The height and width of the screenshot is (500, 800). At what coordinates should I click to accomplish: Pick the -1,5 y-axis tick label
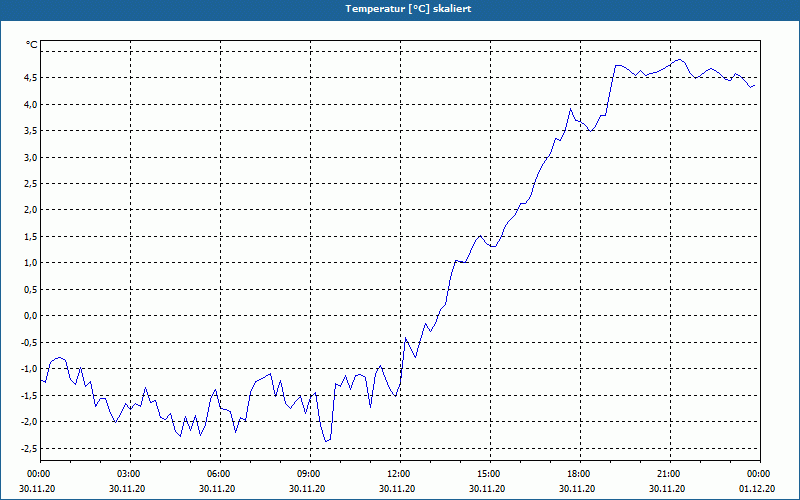click(x=28, y=395)
